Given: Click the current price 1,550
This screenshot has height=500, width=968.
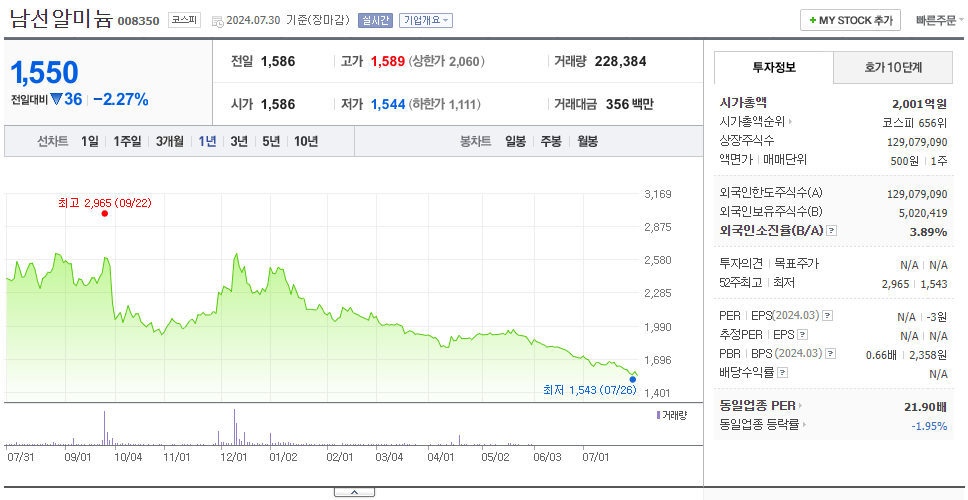Looking at the screenshot, I should pyautogui.click(x=44, y=73).
